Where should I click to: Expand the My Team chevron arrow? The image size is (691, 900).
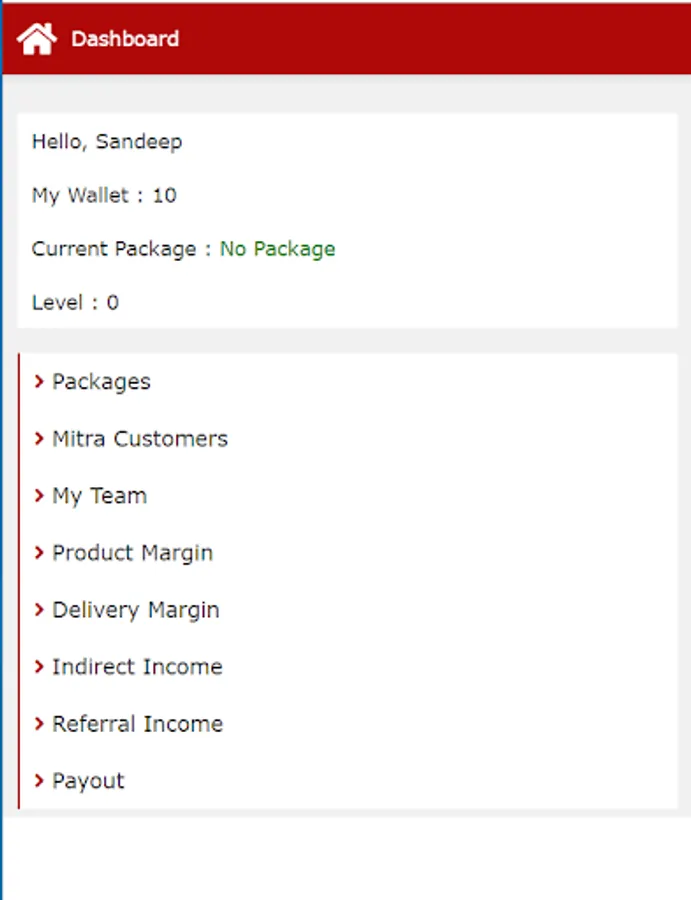pyautogui.click(x=39, y=495)
